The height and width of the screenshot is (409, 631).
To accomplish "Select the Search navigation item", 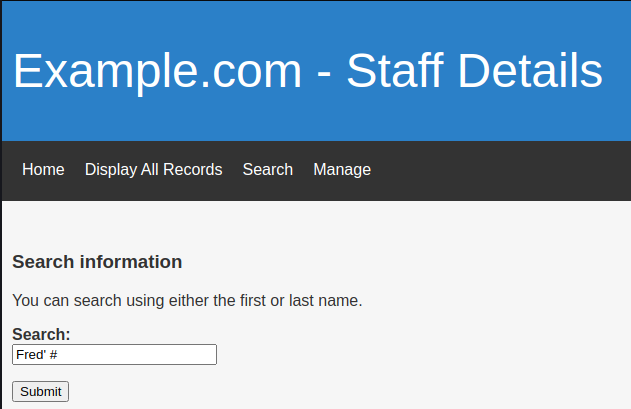I will click(x=267, y=170).
